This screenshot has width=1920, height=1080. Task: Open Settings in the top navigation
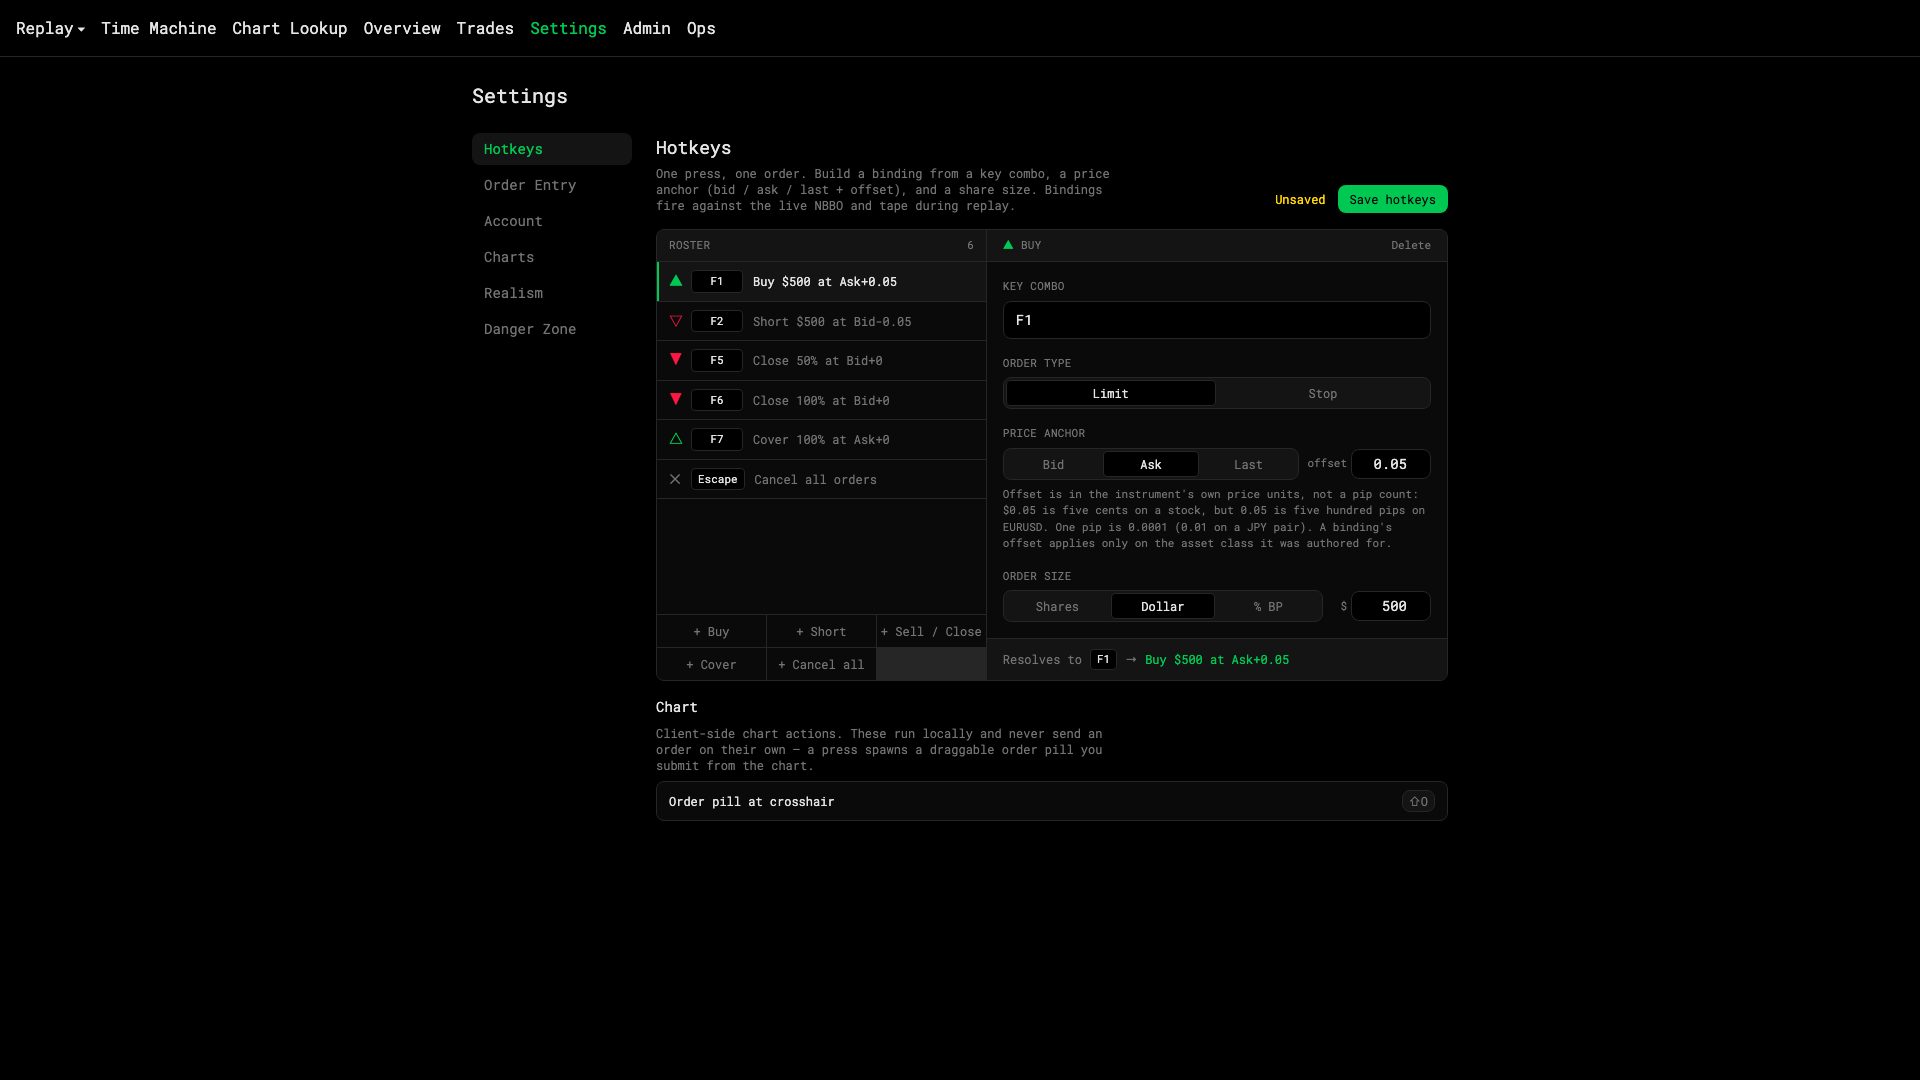(568, 28)
